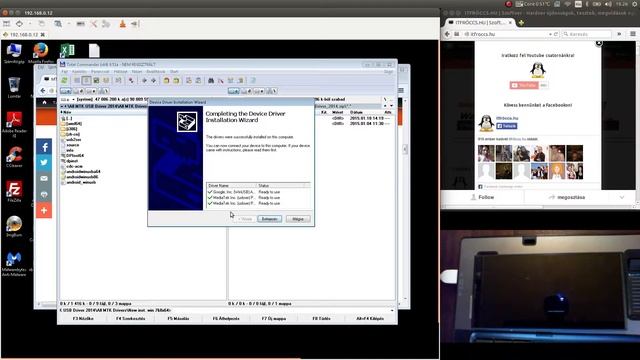The width and height of the screenshot is (640, 360).
Task: Click the Facebook share button in sidebar
Action: [44, 147]
